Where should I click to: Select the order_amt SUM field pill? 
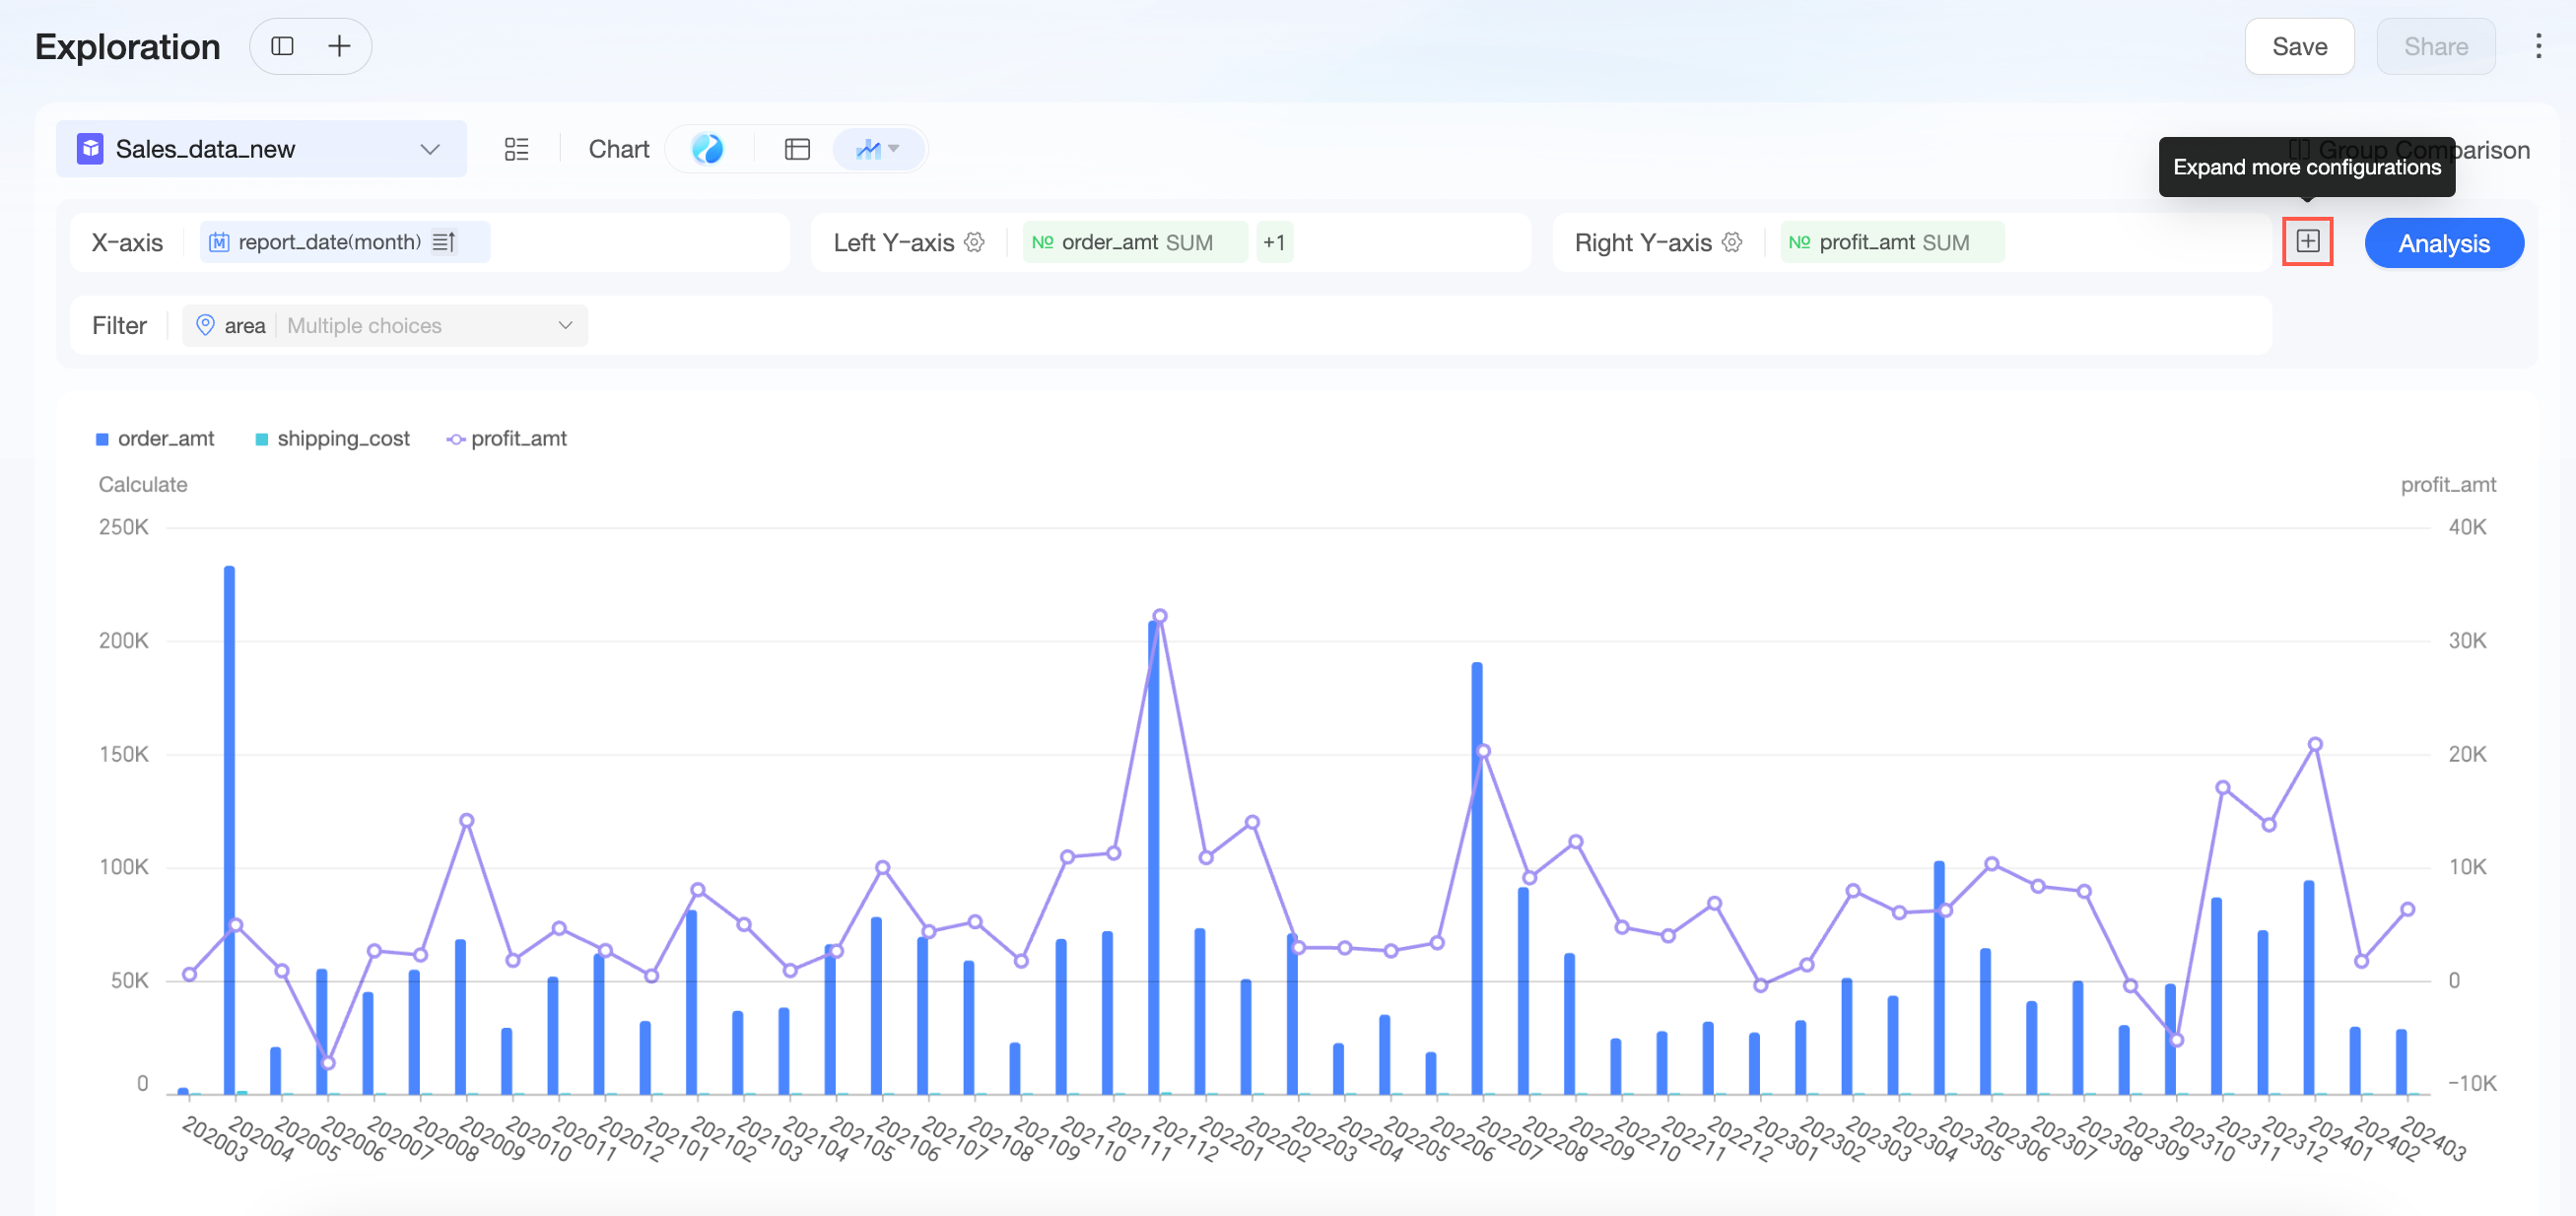pos(1135,242)
